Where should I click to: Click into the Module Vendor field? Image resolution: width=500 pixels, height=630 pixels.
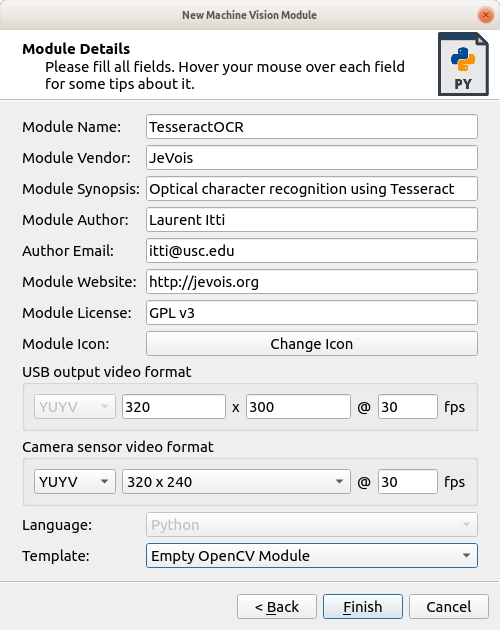(x=312, y=158)
